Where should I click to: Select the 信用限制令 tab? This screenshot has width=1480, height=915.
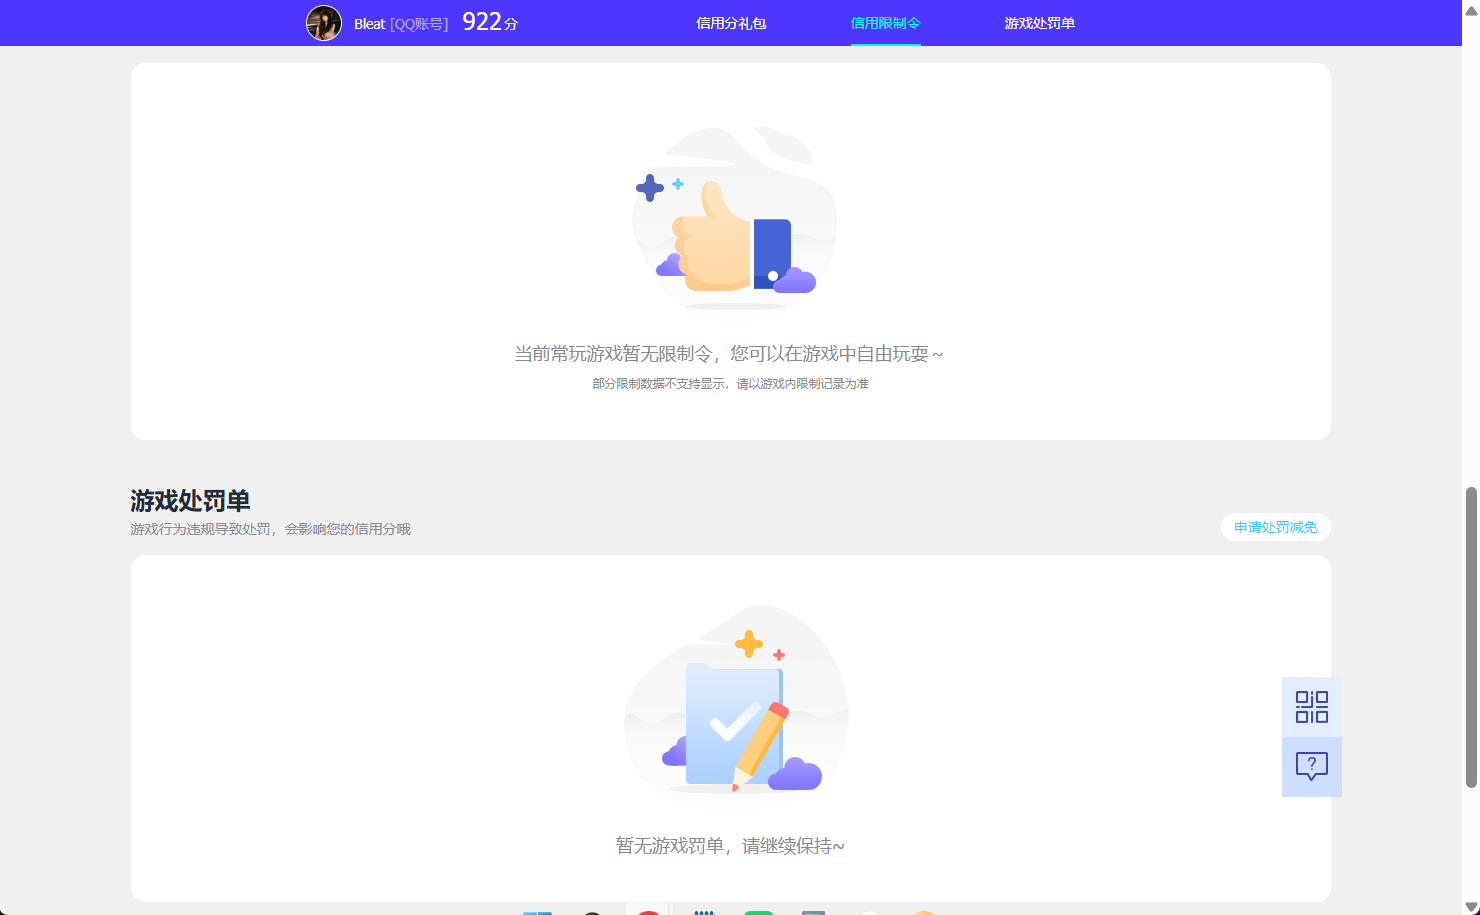(x=885, y=23)
